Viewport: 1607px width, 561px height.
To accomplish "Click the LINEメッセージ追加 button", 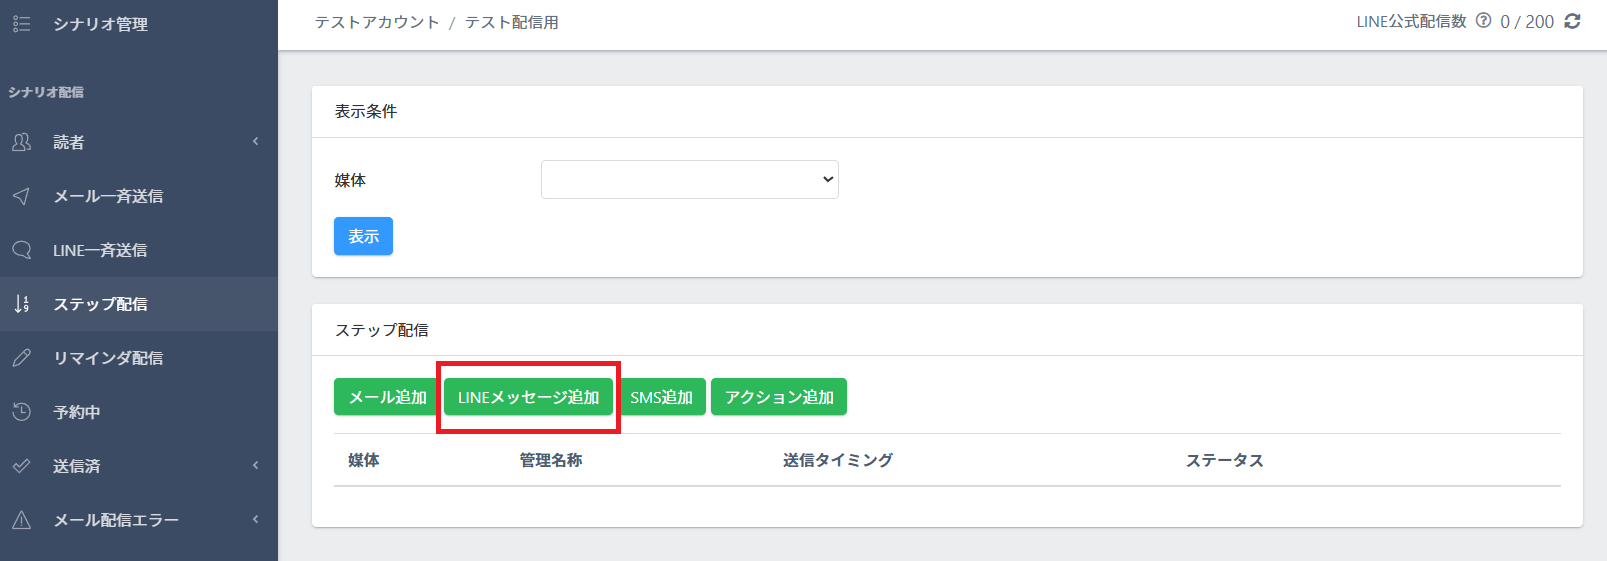I will (x=528, y=397).
